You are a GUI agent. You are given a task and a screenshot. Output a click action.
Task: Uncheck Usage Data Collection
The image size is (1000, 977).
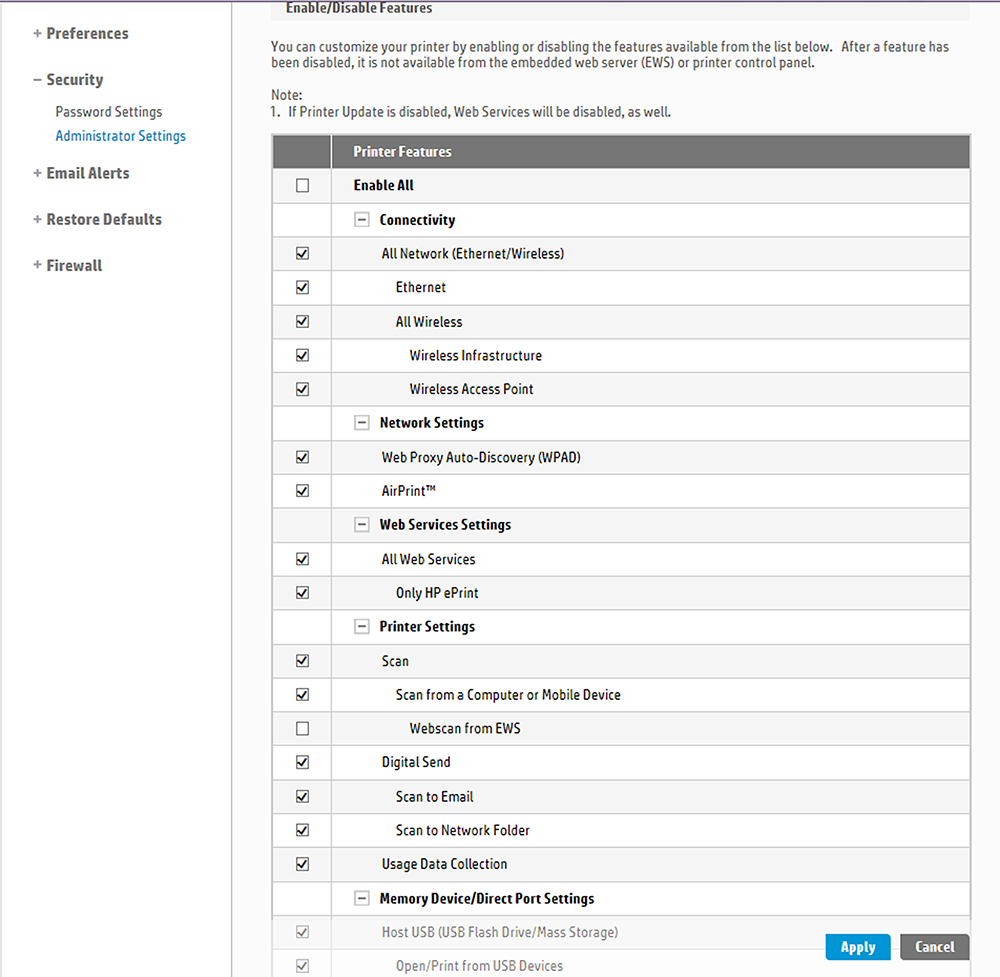(302, 865)
